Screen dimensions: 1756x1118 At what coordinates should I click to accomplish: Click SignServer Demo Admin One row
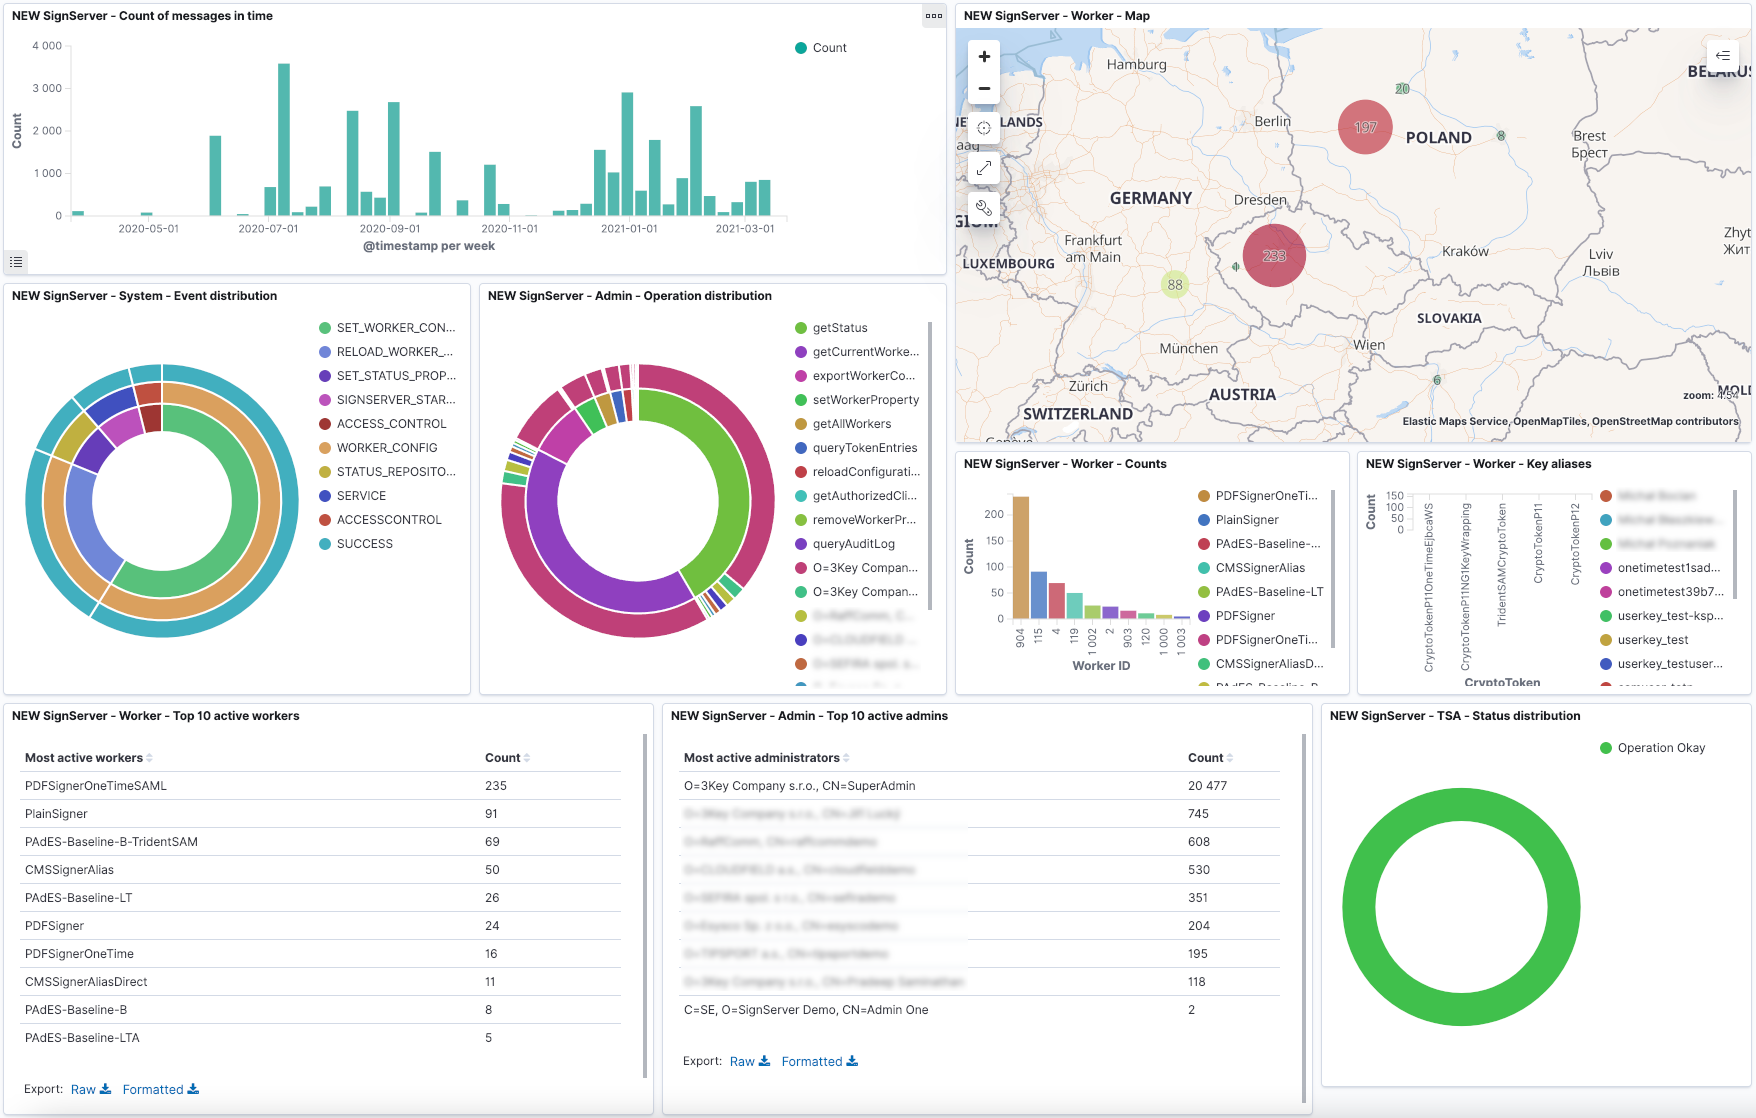click(980, 1010)
